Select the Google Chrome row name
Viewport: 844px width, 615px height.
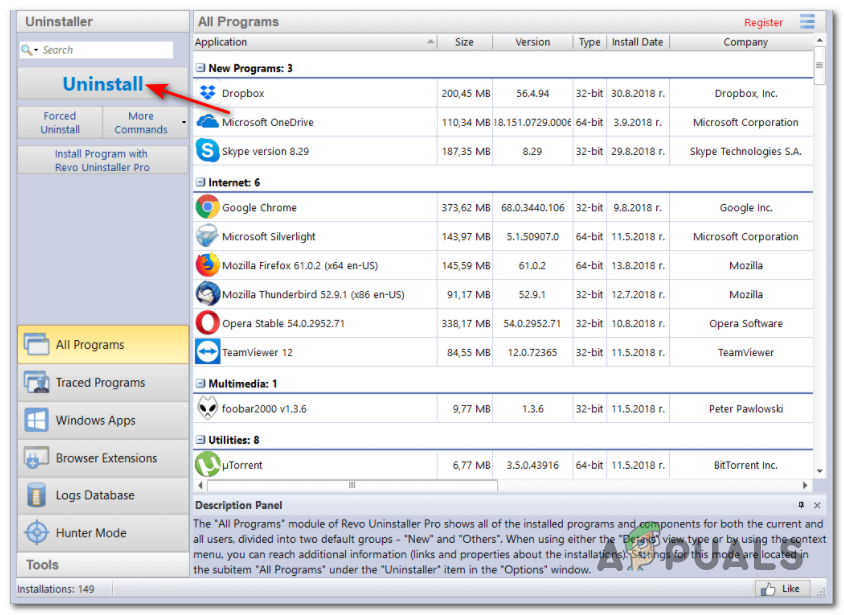[x=259, y=208]
